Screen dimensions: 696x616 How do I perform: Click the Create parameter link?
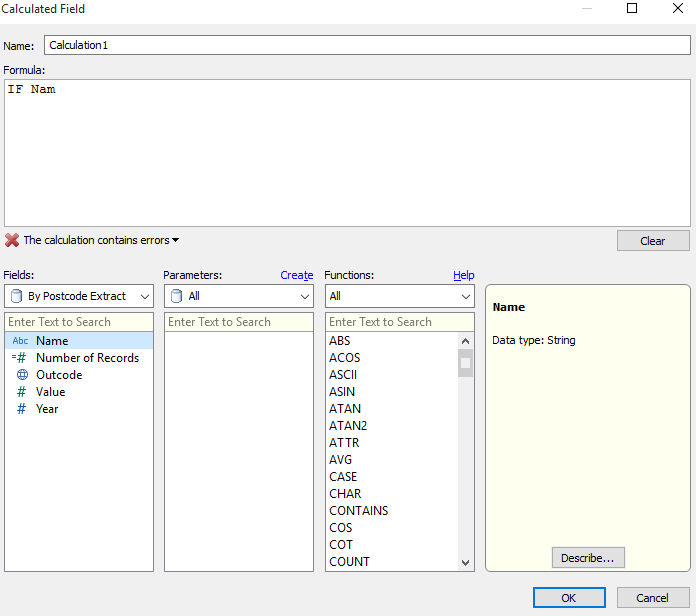[x=296, y=275]
